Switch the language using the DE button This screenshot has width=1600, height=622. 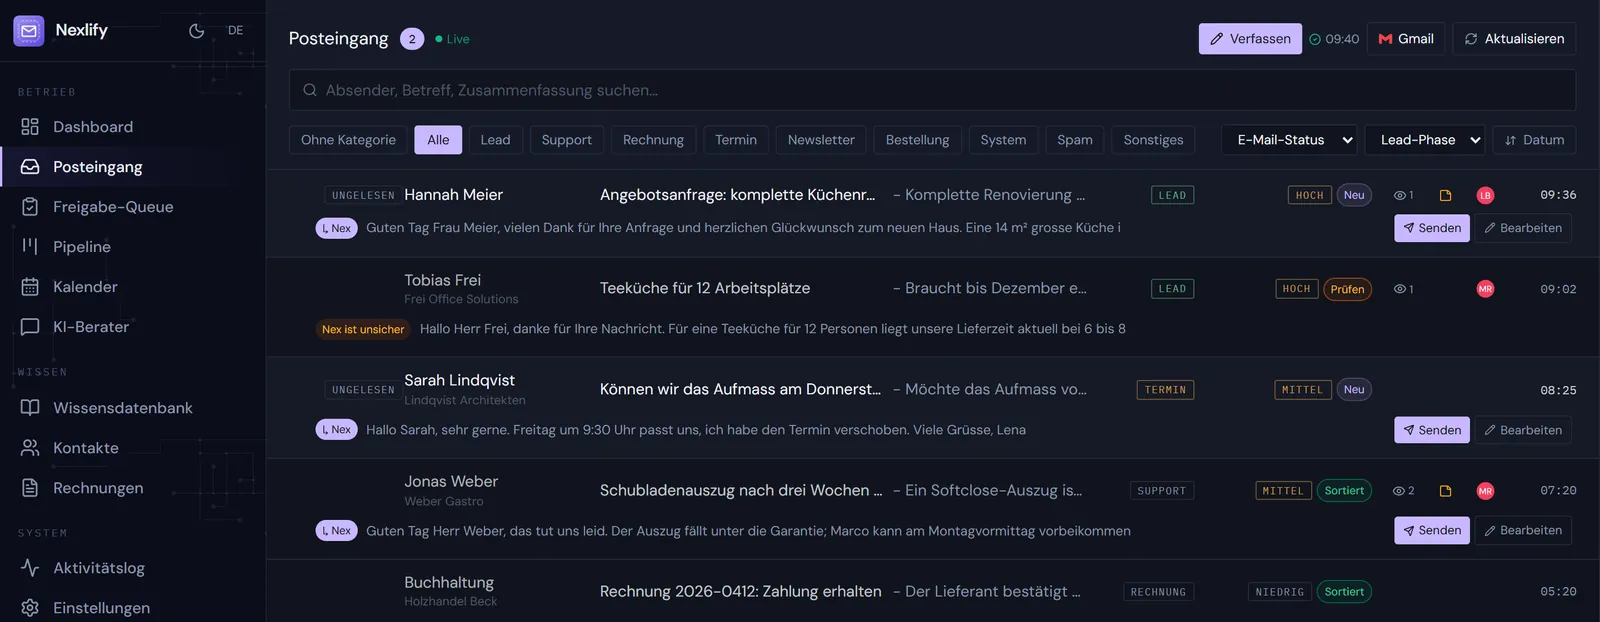[235, 31]
